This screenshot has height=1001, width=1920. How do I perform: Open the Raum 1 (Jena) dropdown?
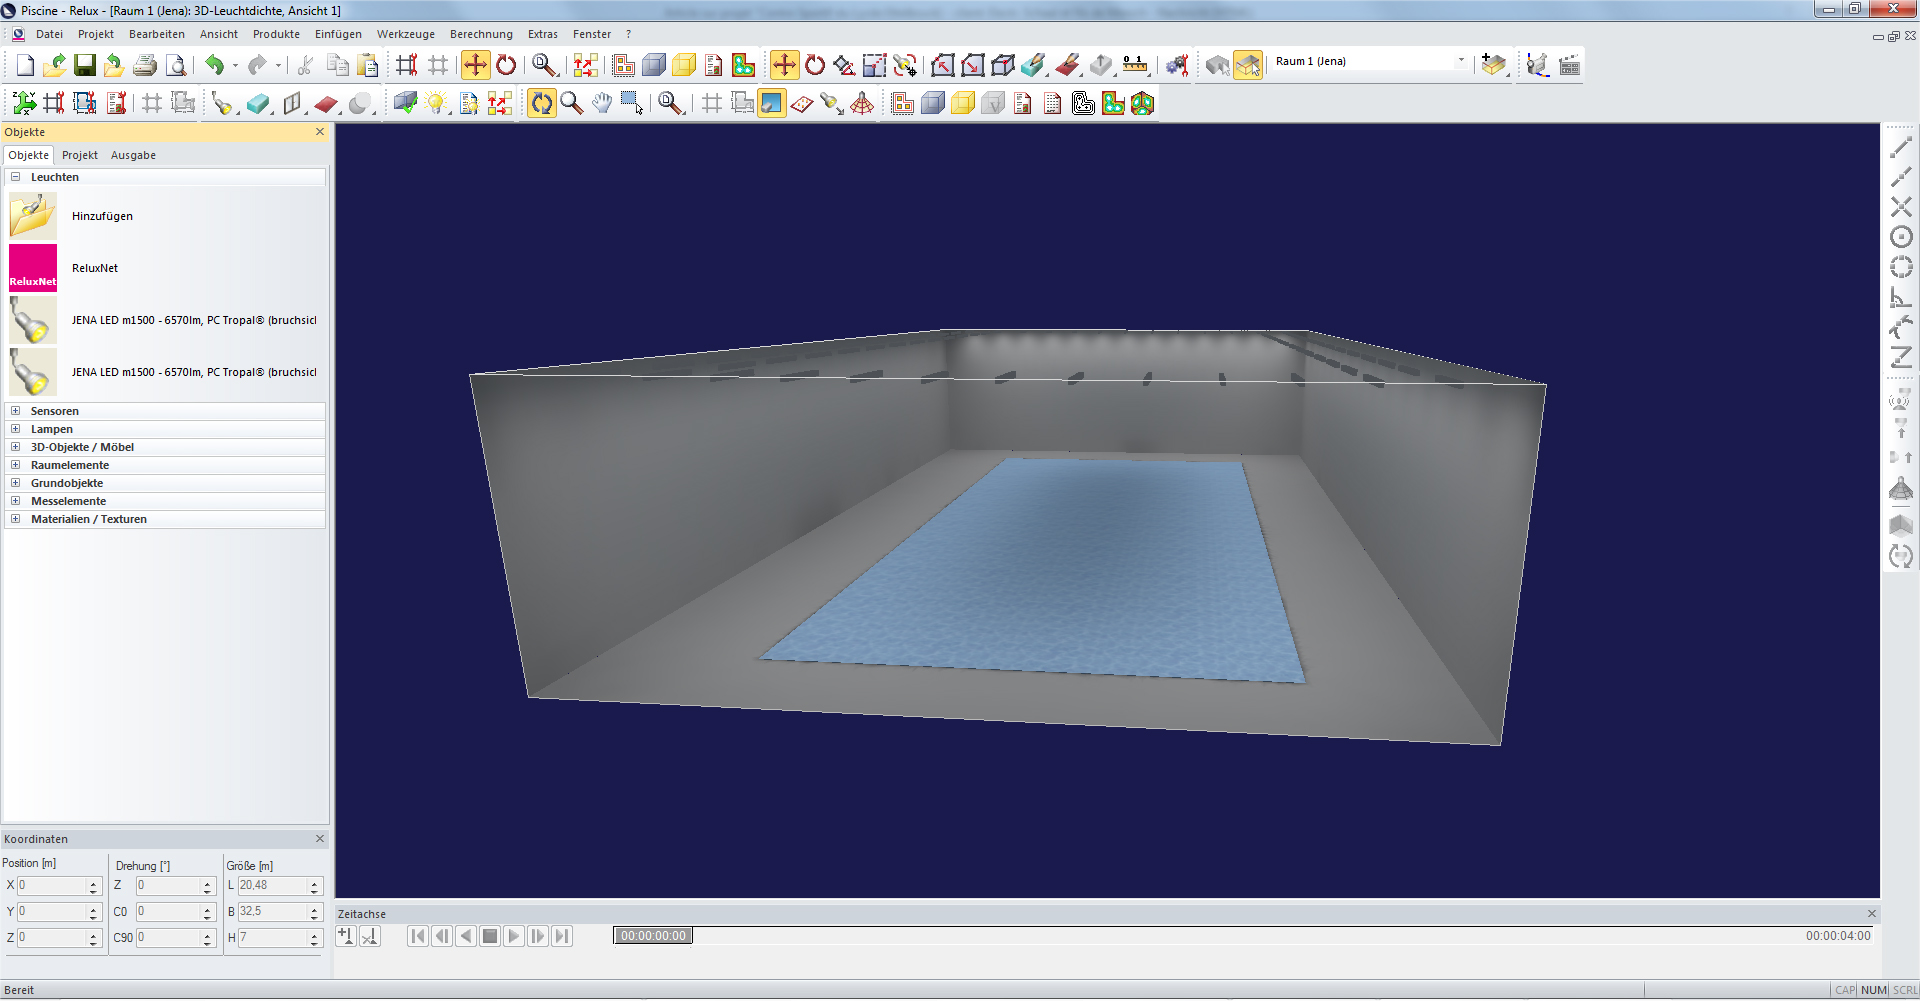1460,62
